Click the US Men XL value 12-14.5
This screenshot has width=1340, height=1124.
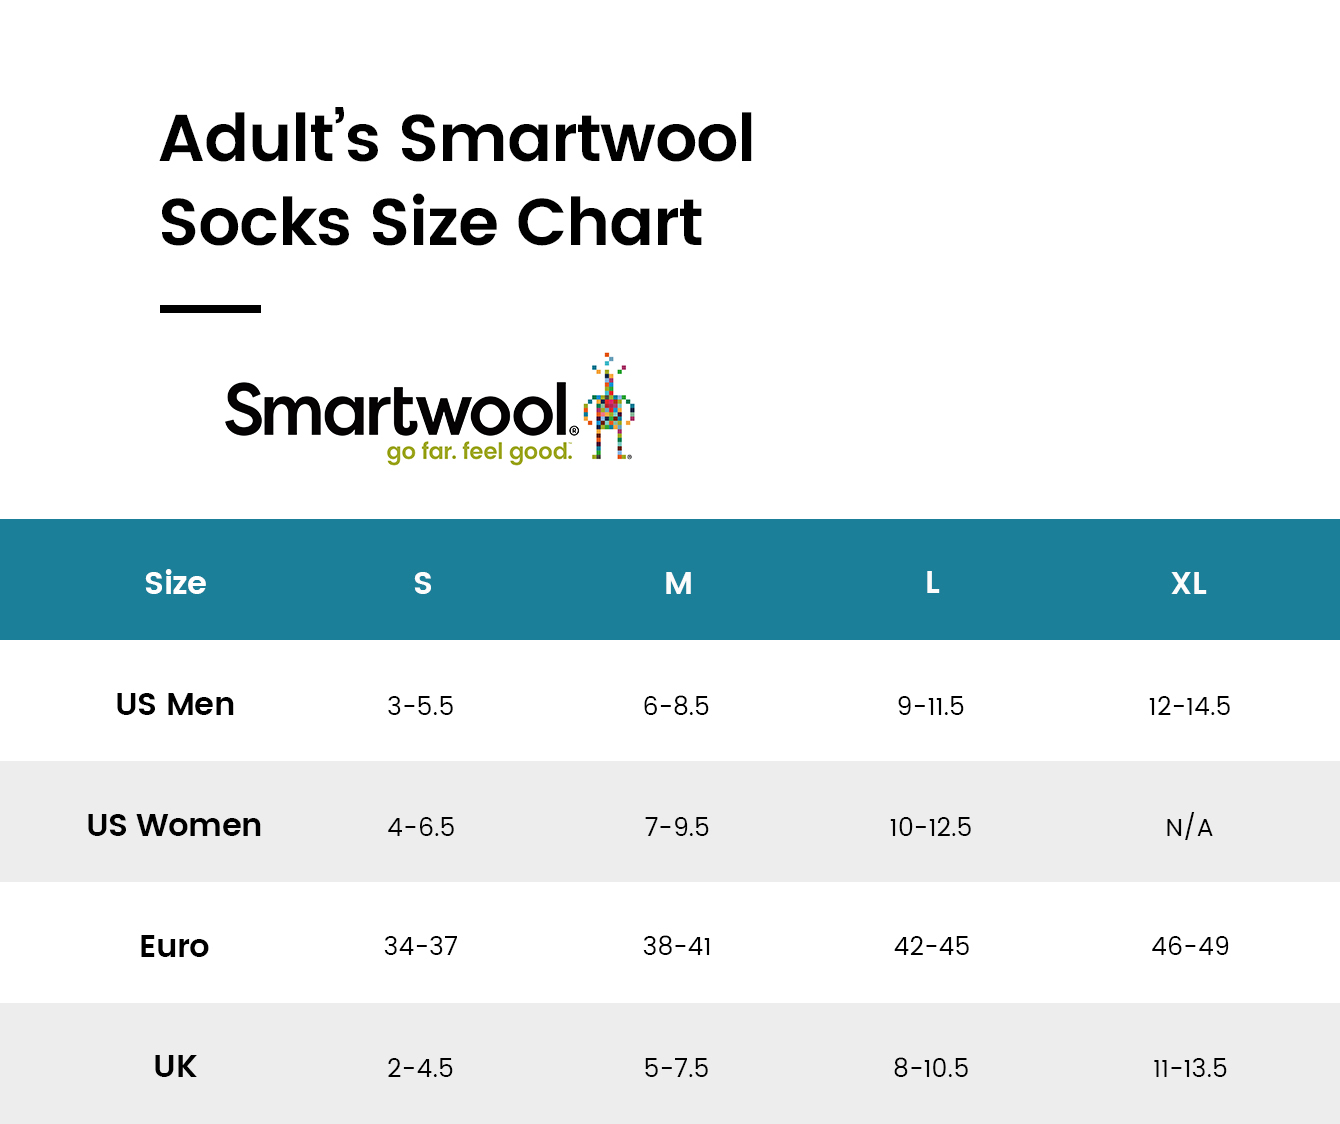1189,706
